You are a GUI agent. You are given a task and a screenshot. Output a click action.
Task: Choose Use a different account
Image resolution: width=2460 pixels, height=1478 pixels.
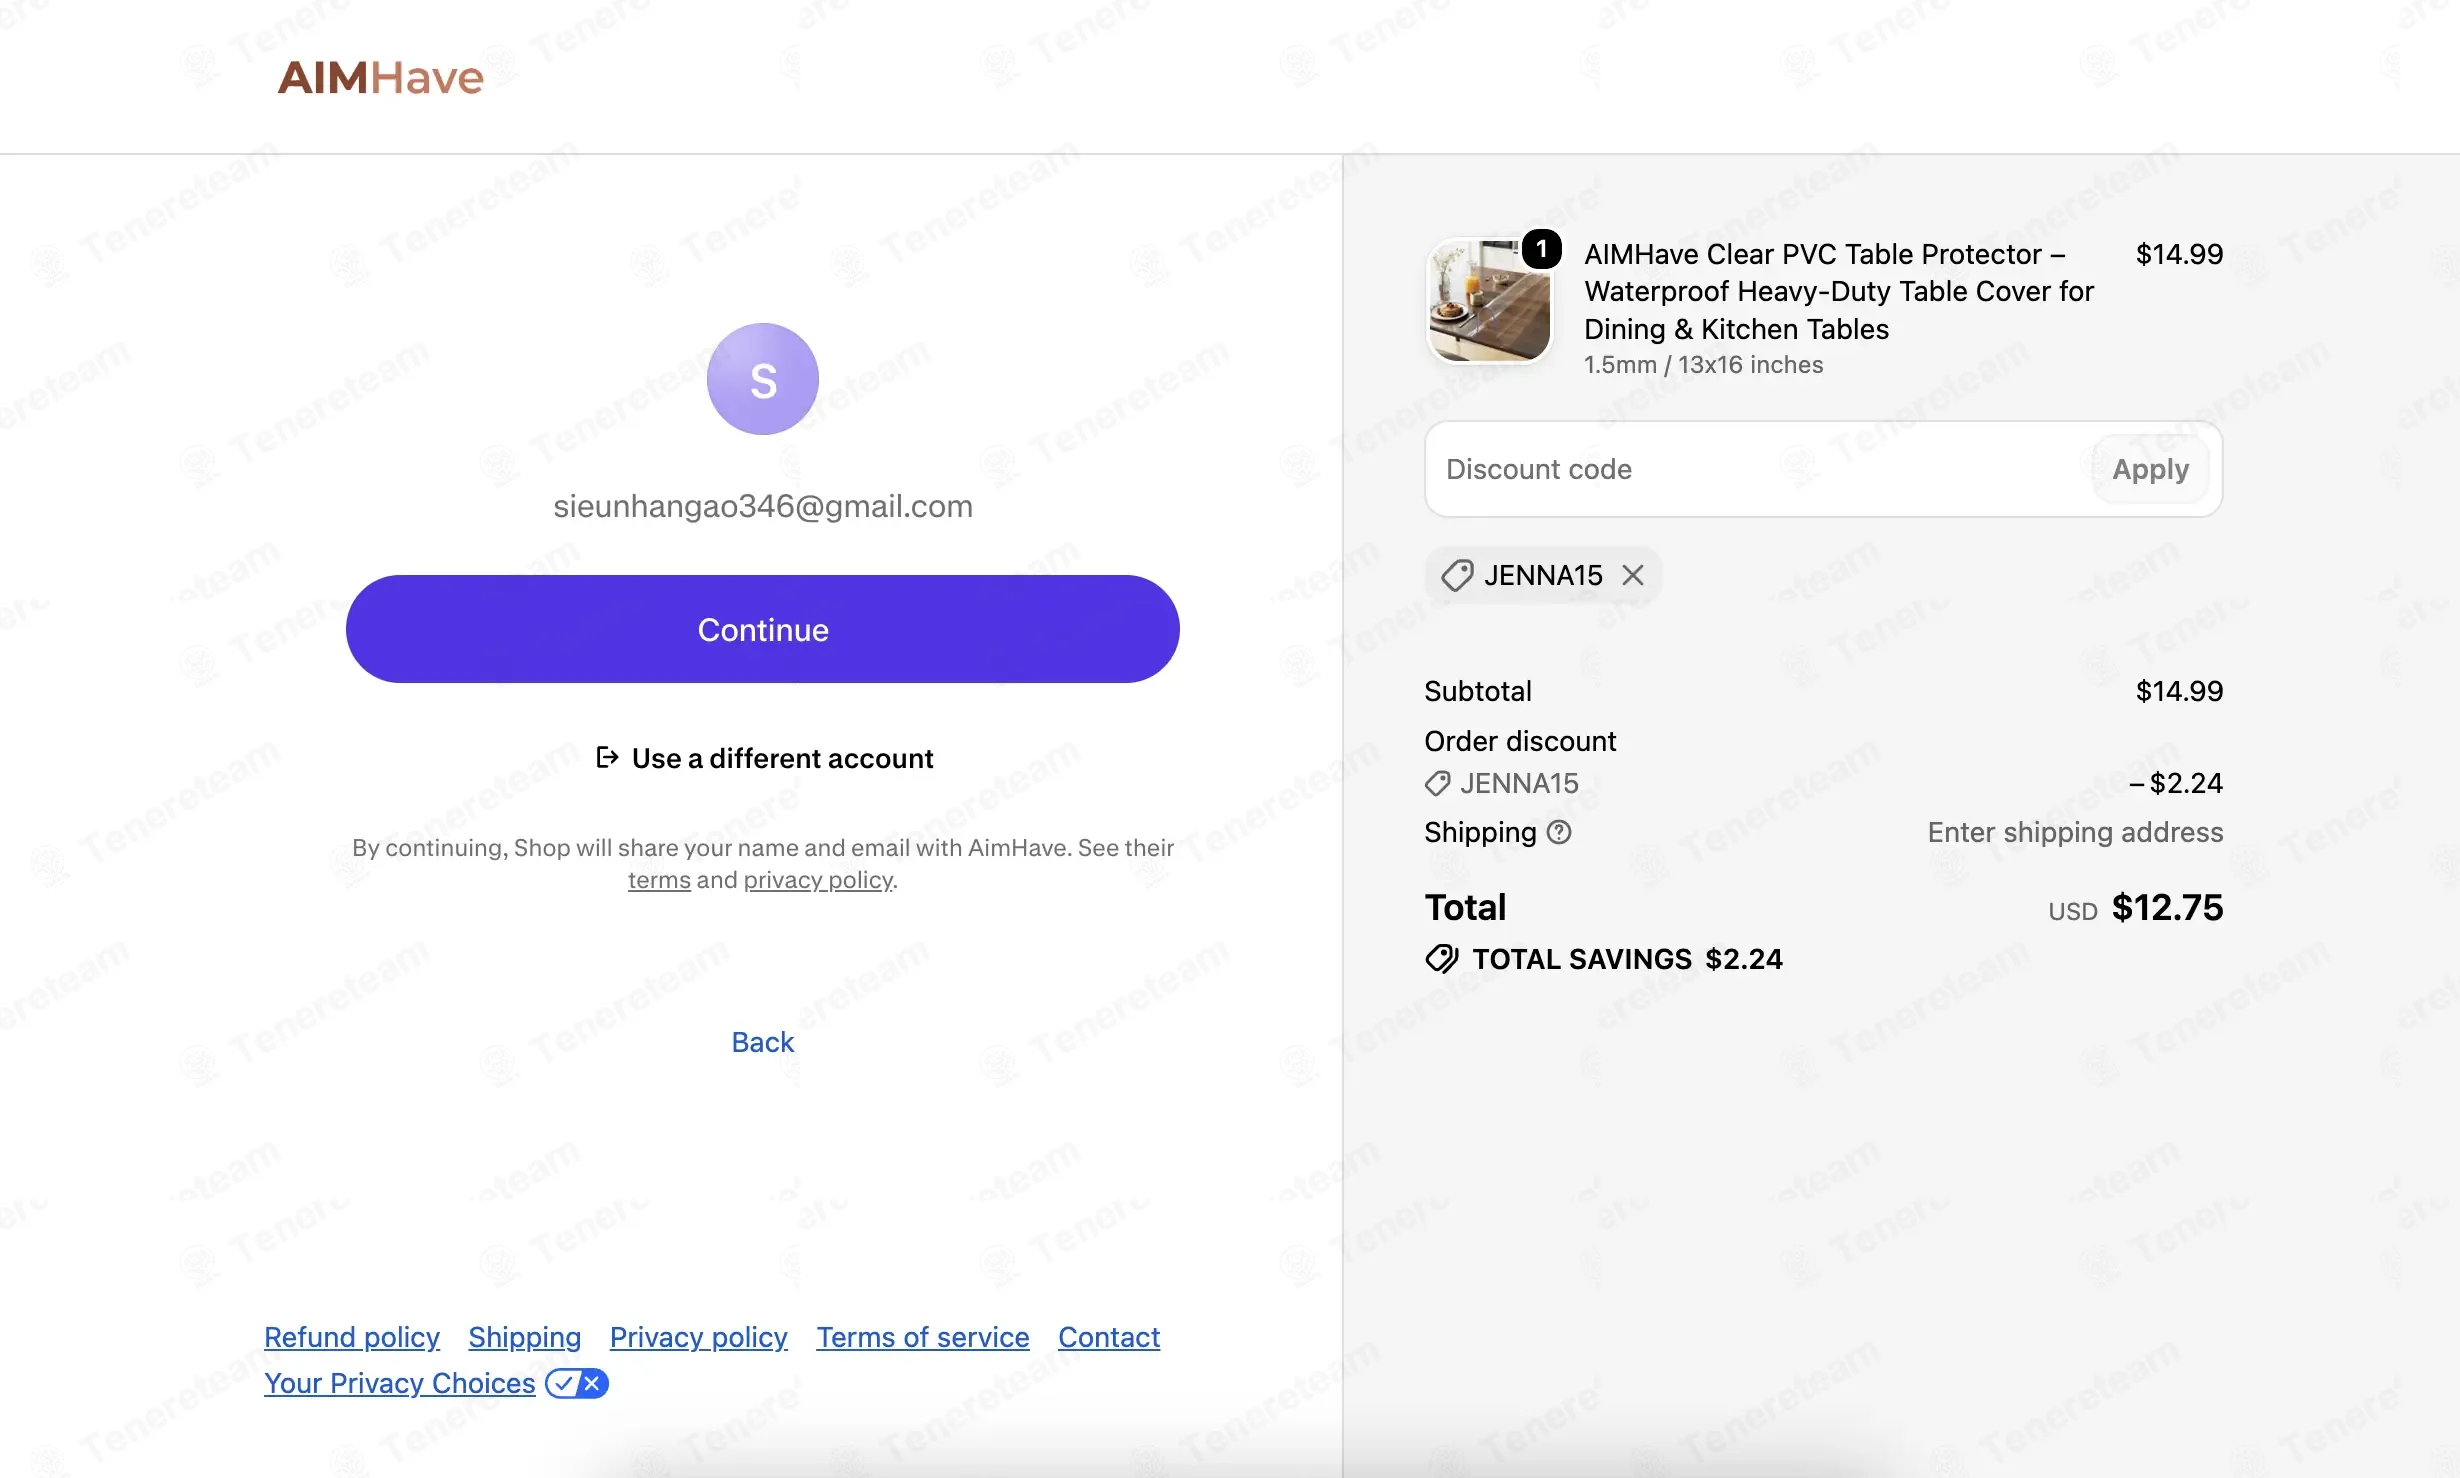[x=764, y=758]
